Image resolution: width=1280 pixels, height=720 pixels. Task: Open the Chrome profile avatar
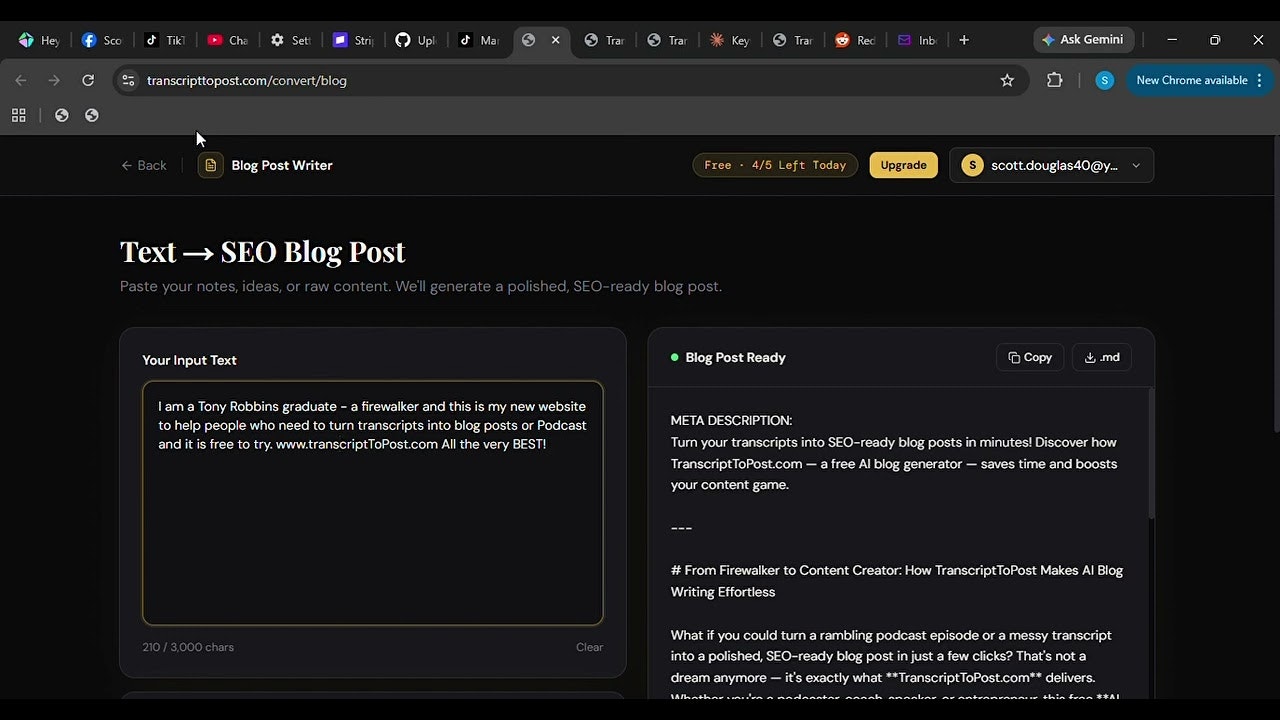point(1105,80)
